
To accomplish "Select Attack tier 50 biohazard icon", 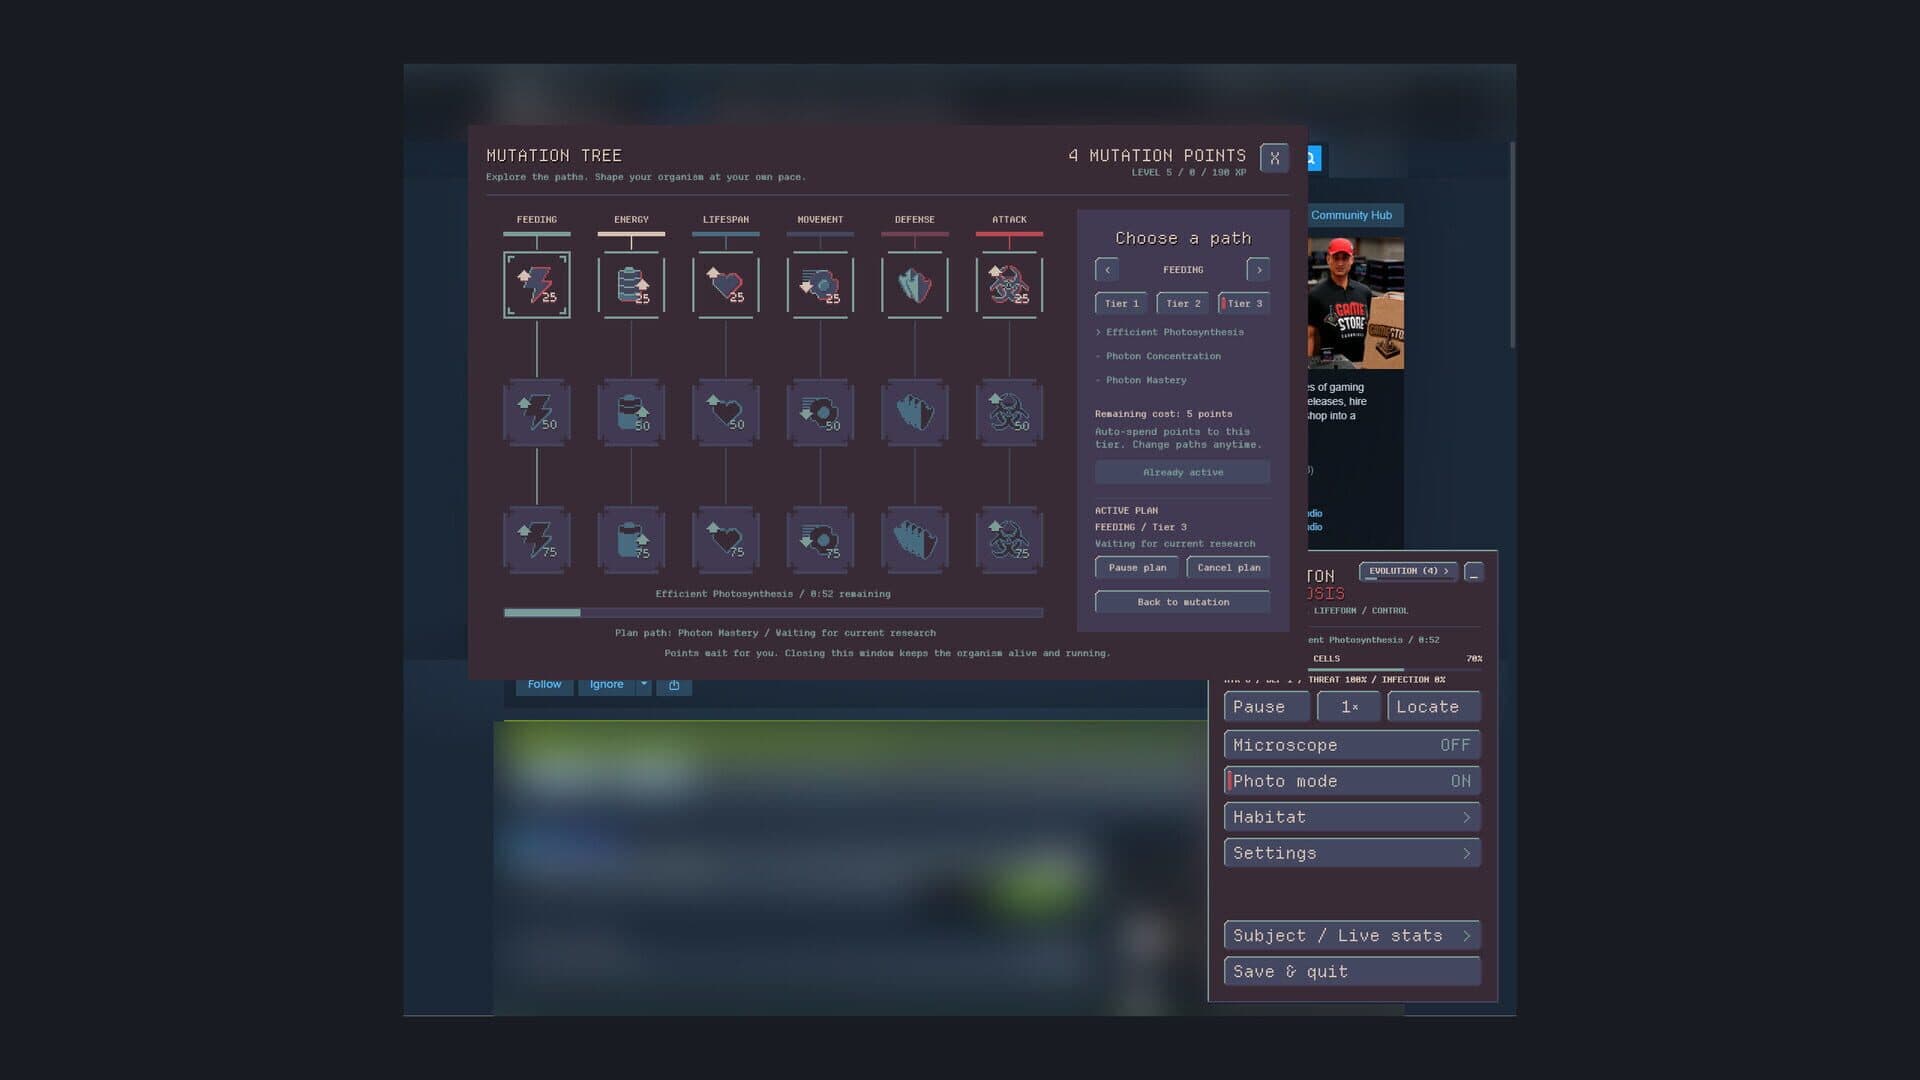I will coord(1009,412).
